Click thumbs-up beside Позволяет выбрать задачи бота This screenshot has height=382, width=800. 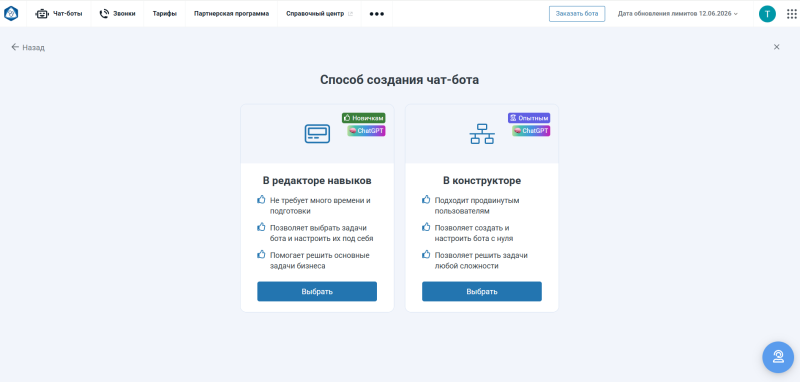tap(261, 227)
